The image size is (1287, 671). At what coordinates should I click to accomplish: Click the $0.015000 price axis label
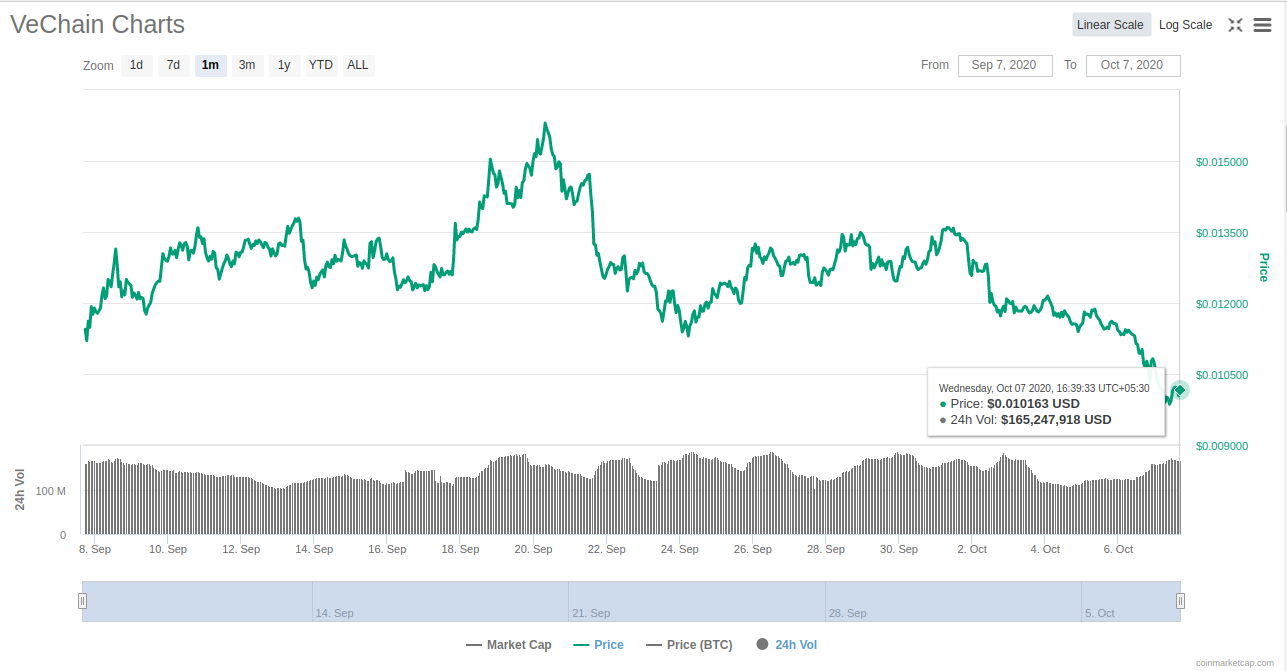(x=1222, y=162)
